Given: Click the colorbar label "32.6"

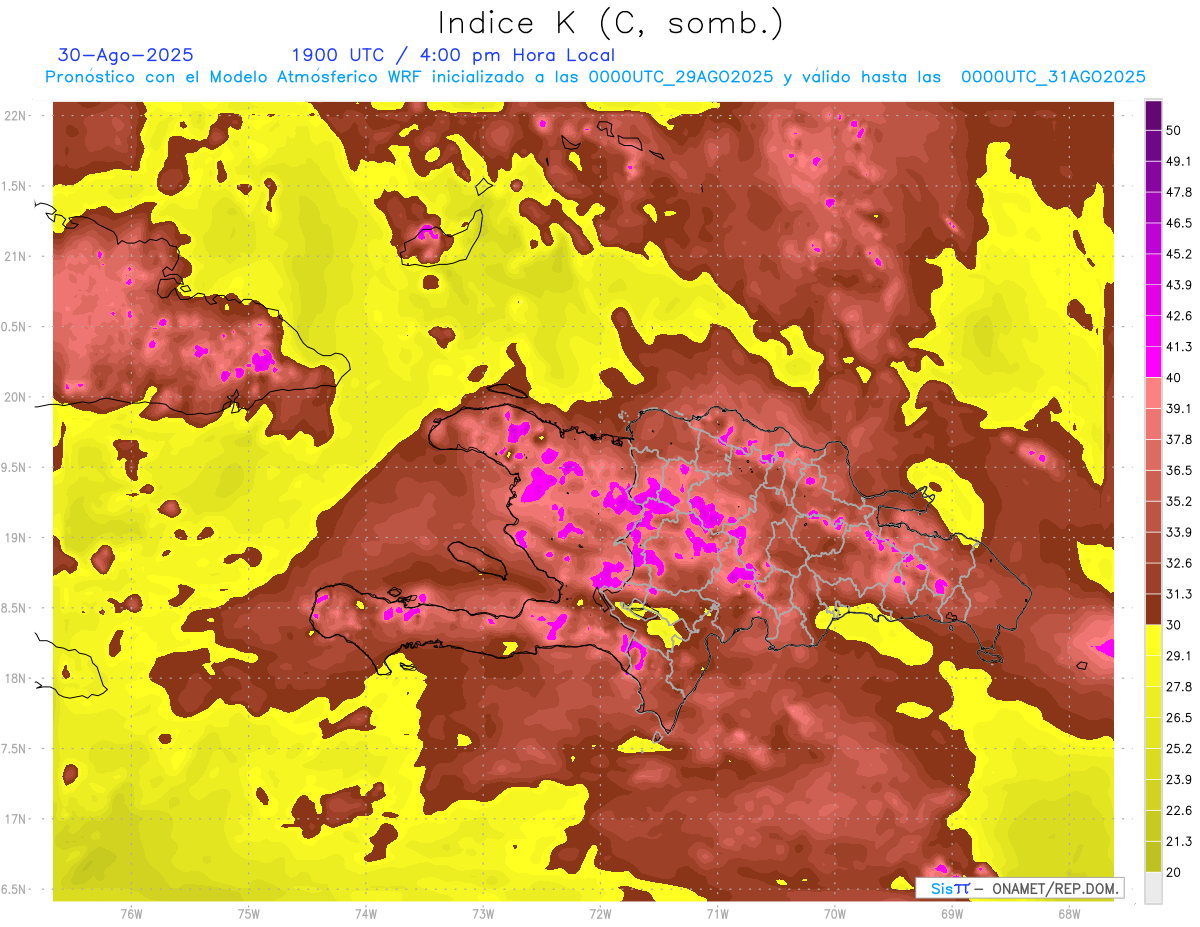Looking at the screenshot, I should point(1179,563).
